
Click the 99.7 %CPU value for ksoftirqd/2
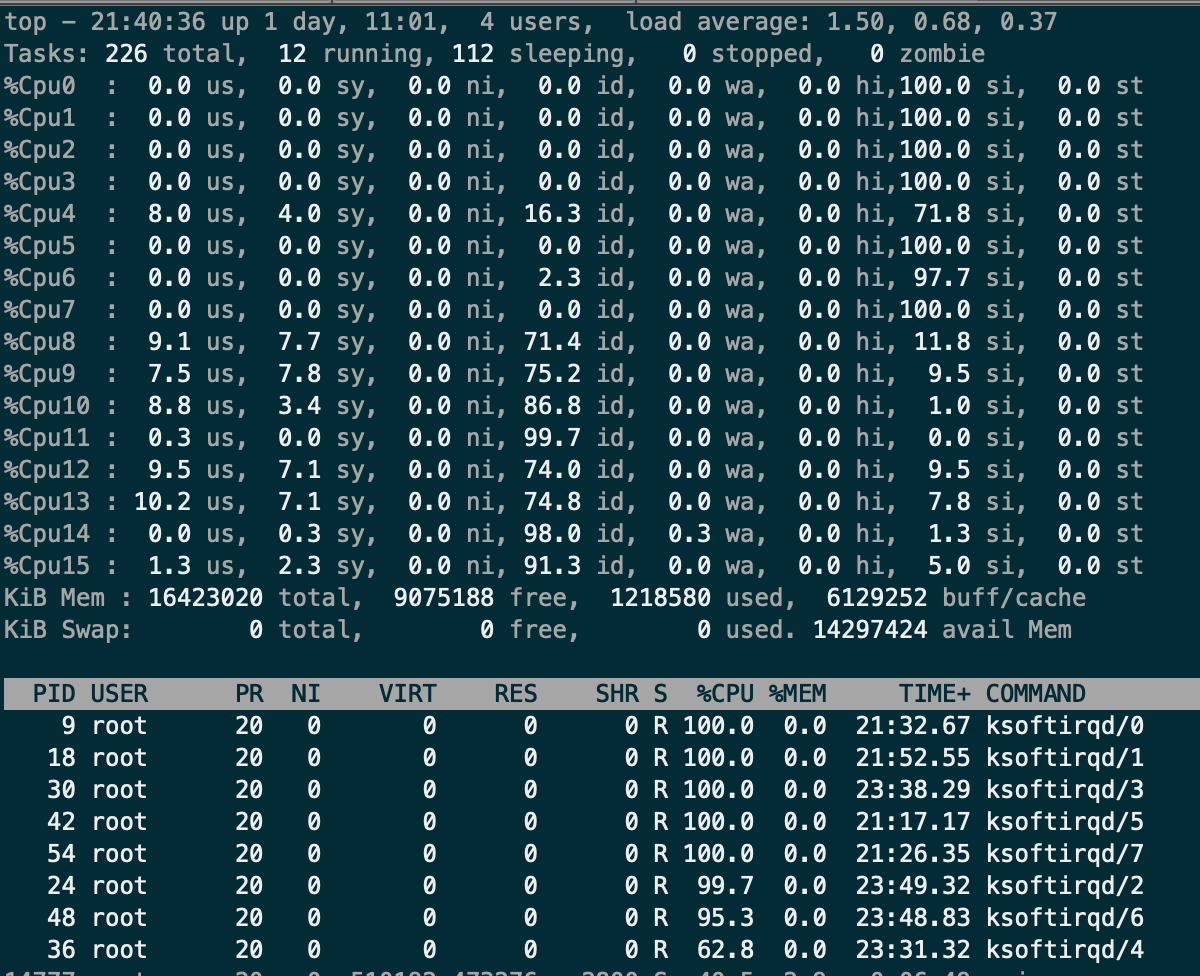coord(726,886)
